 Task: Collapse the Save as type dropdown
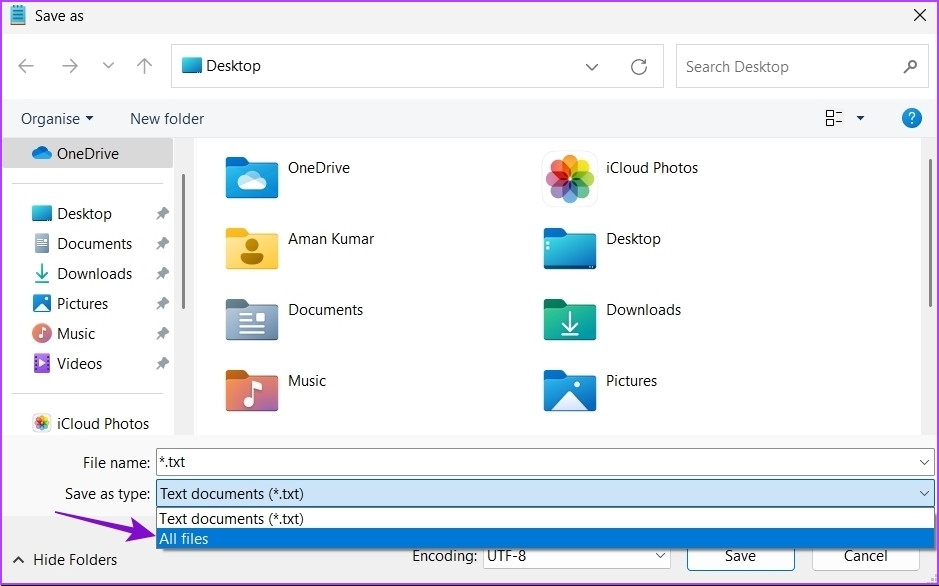pyautogui.click(x=924, y=493)
